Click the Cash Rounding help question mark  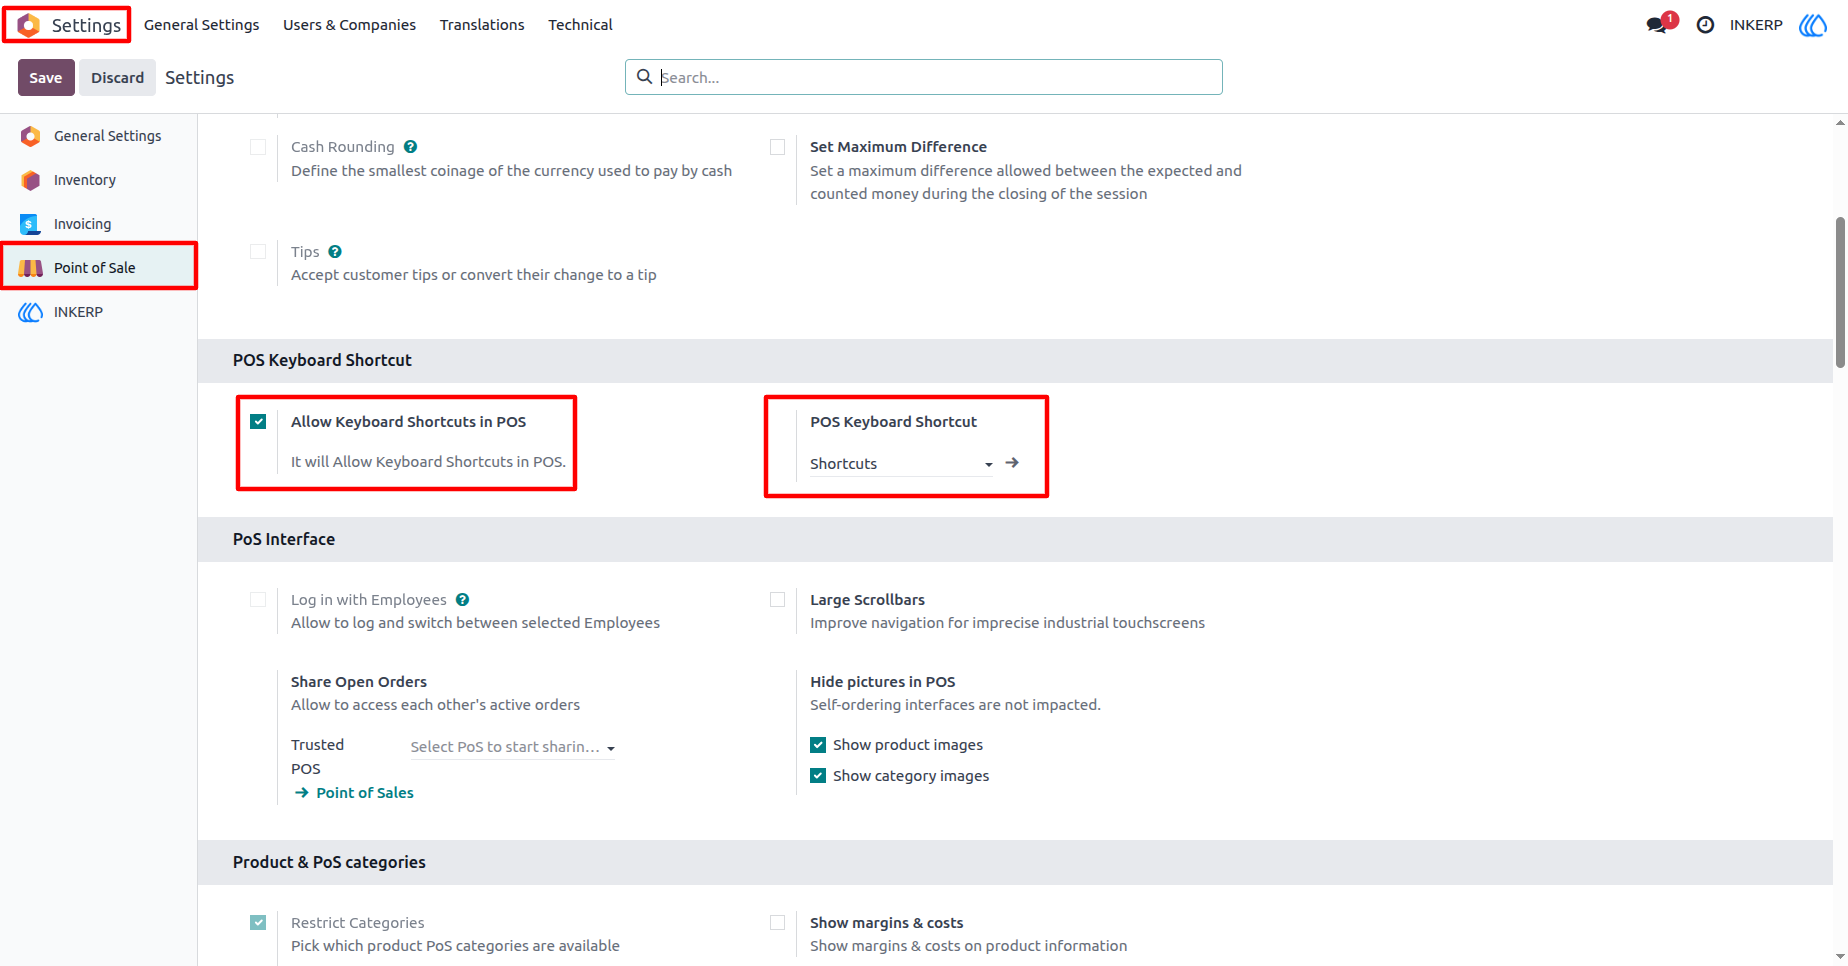pos(410,147)
